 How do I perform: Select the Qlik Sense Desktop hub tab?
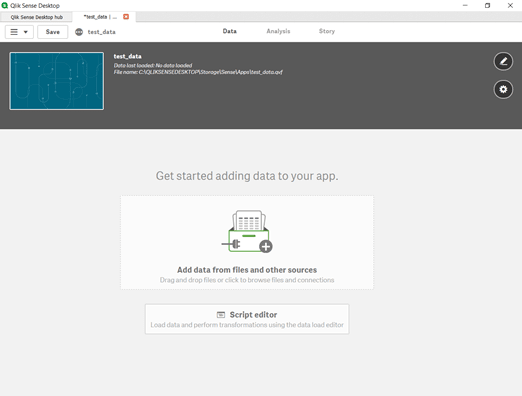coord(36,17)
